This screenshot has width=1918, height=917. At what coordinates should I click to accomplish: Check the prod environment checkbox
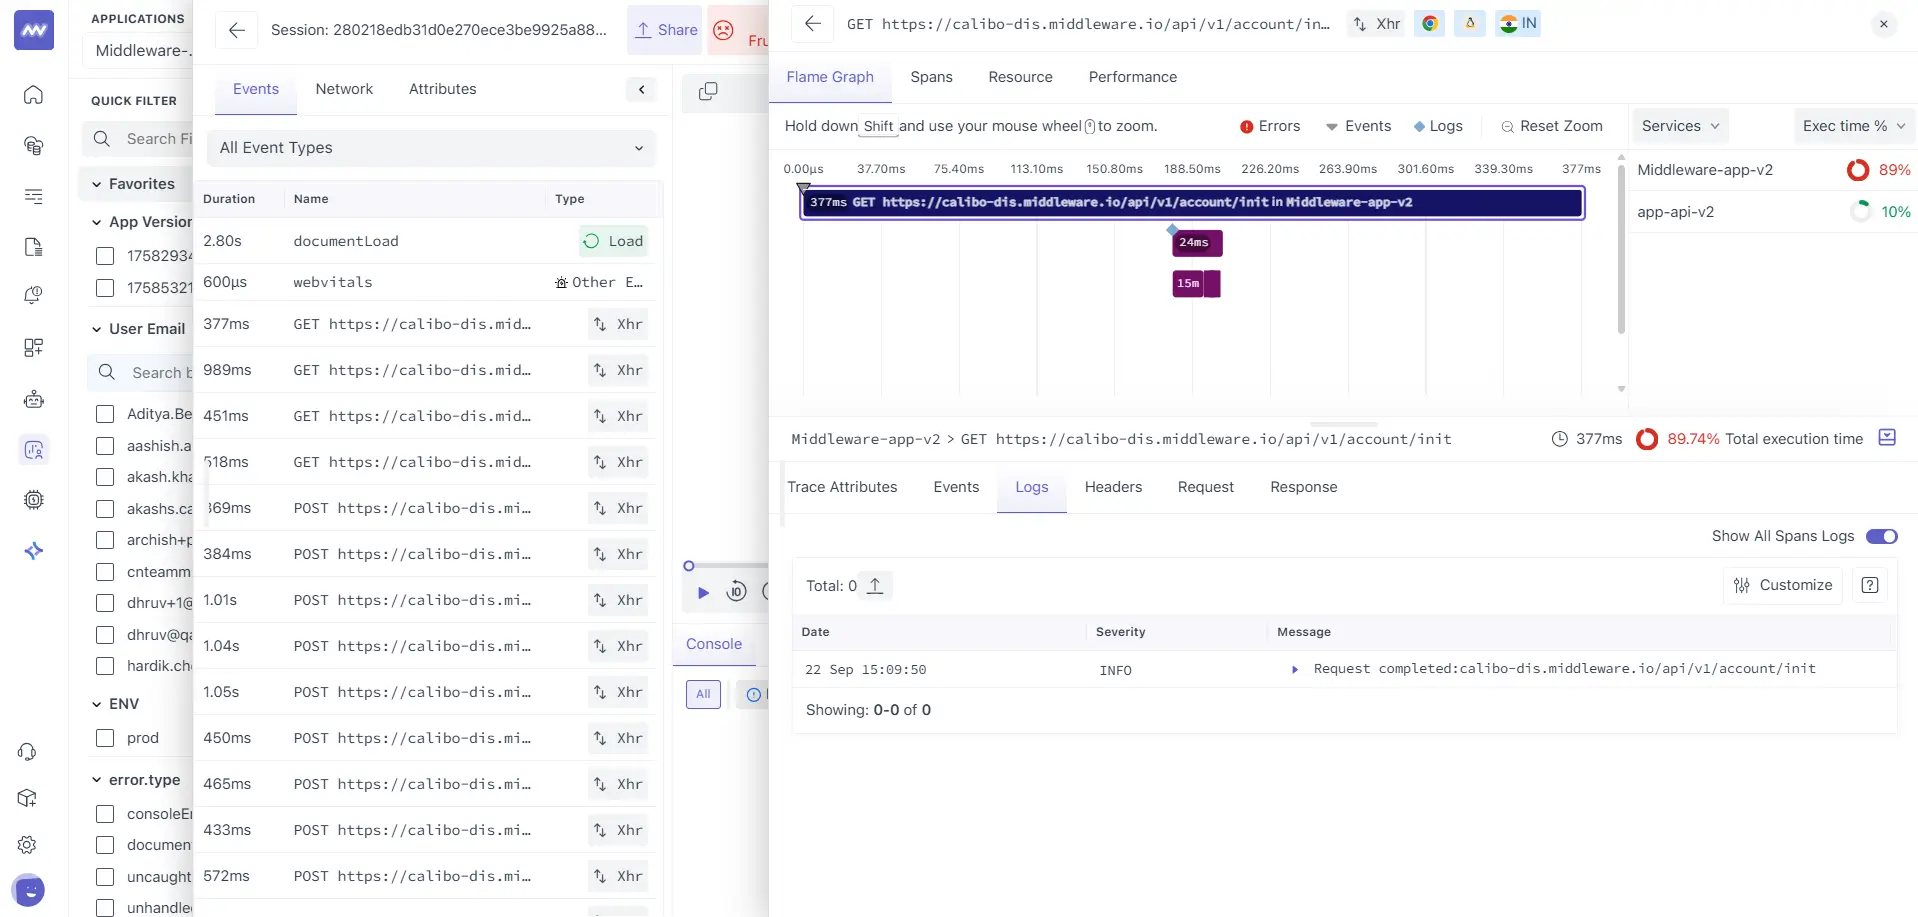105,738
